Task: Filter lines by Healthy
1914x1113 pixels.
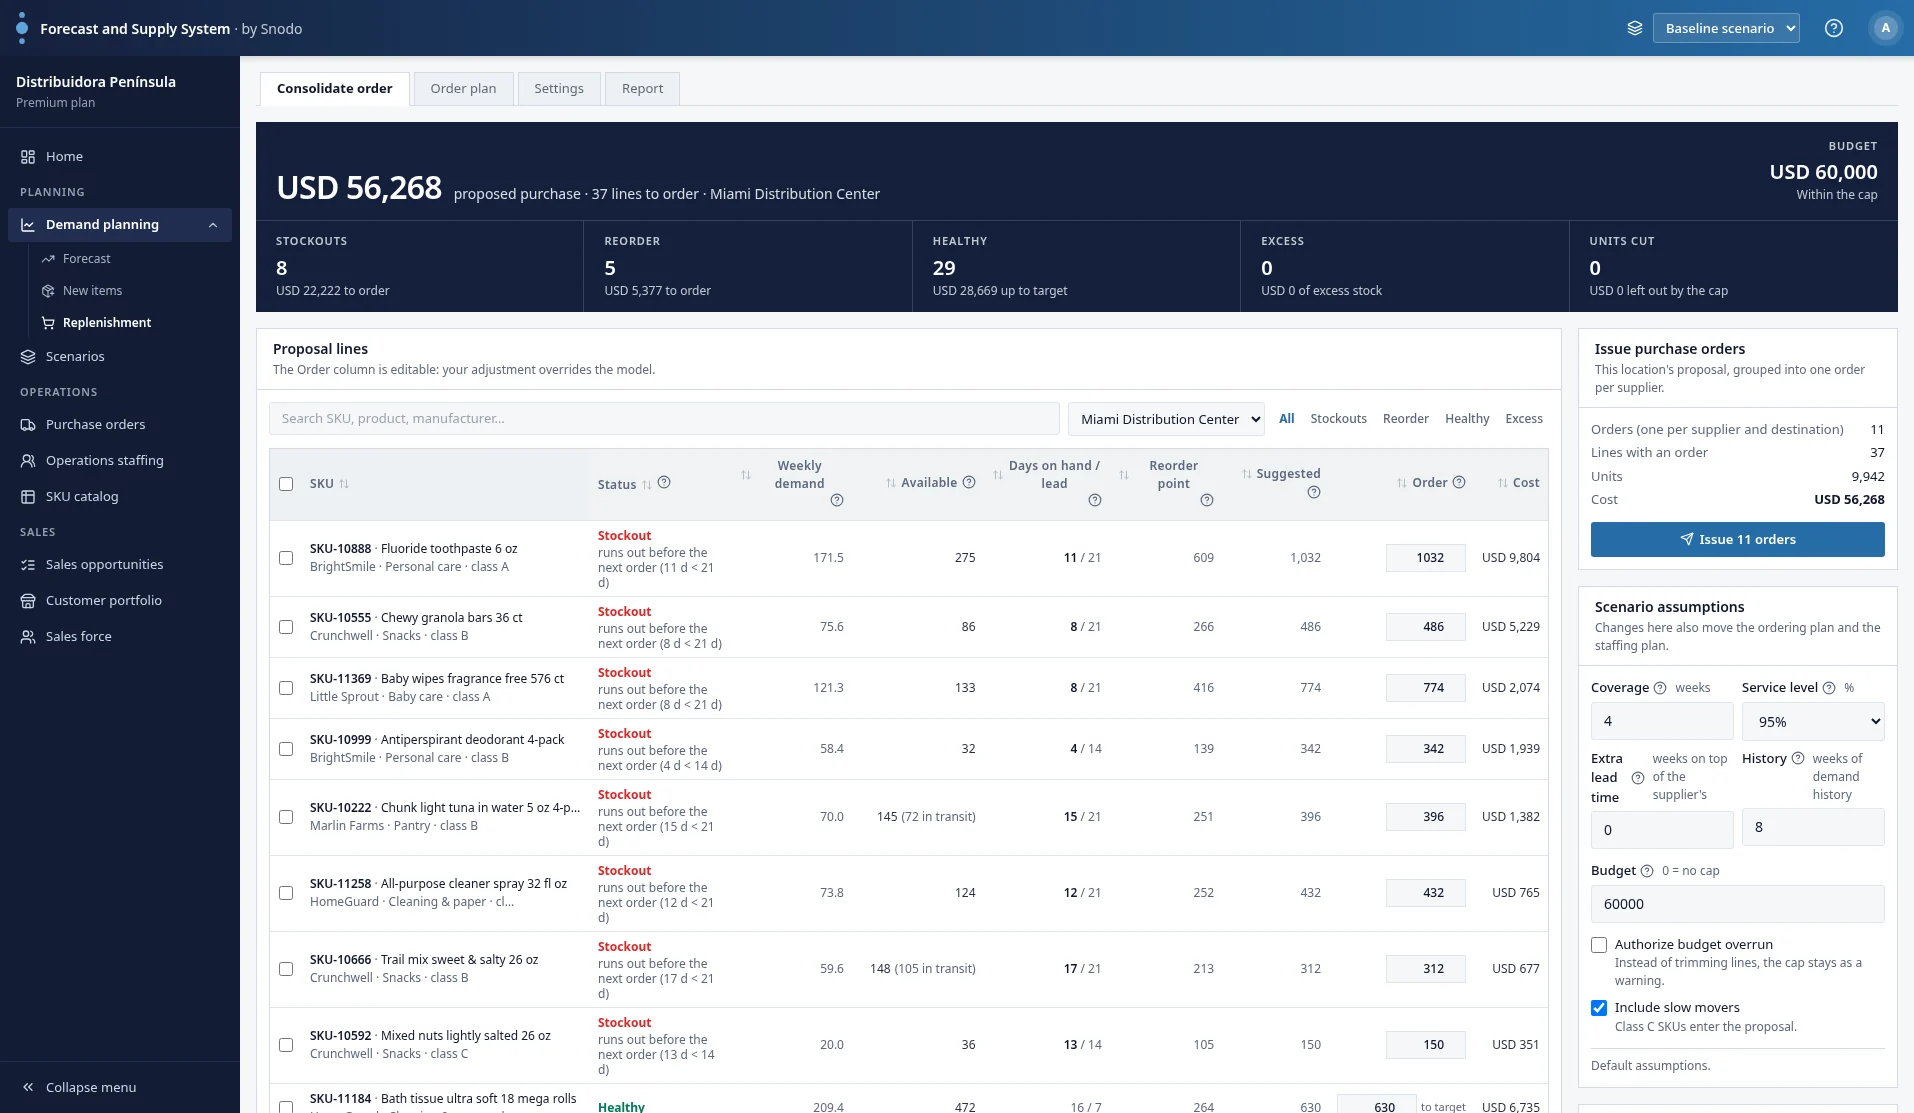Action: click(x=1467, y=419)
